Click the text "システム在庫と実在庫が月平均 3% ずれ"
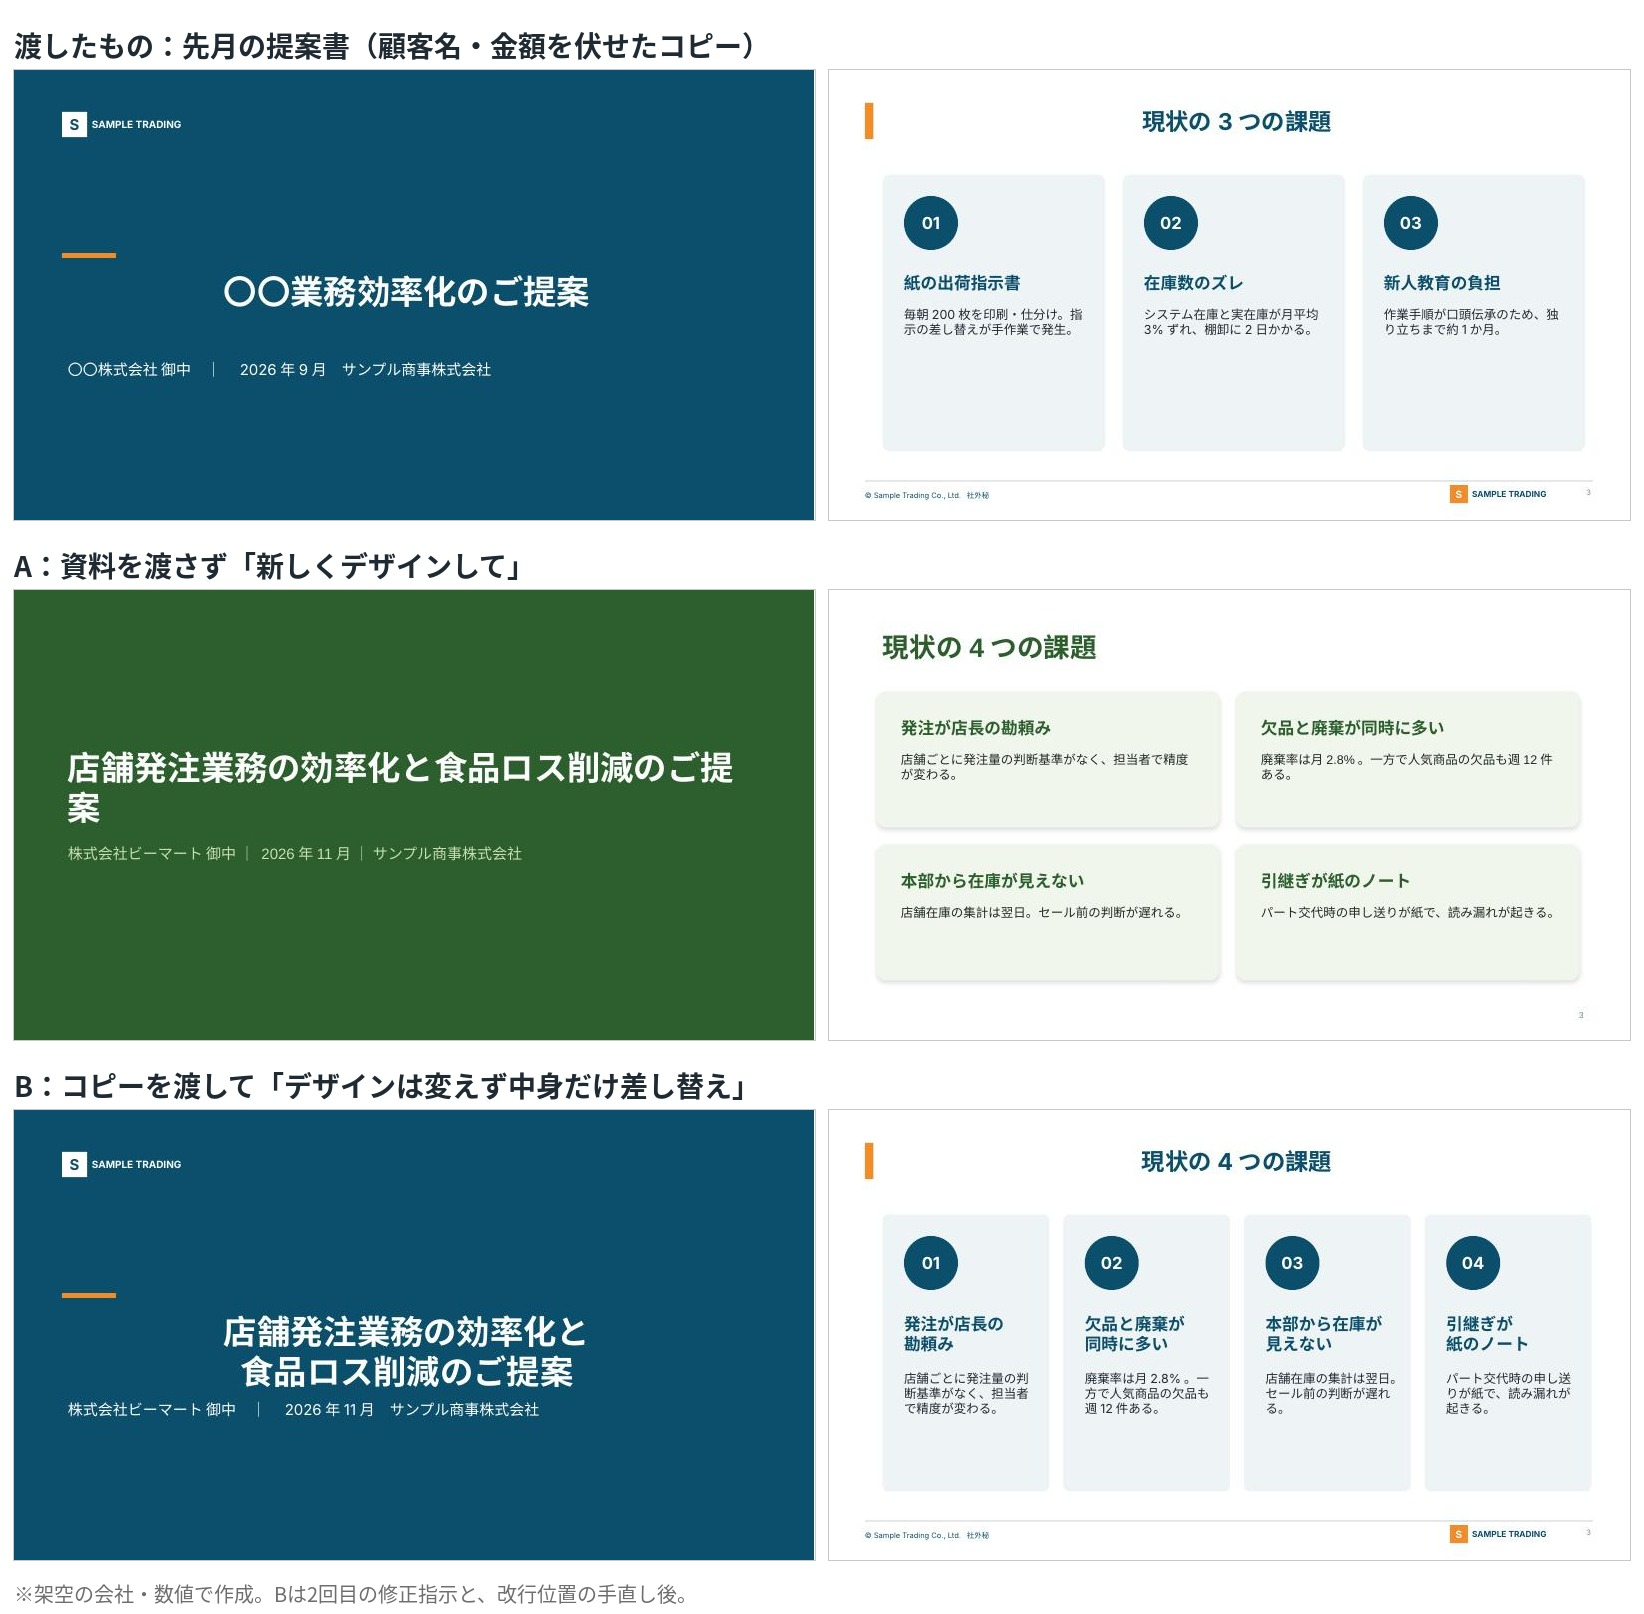Screen dimensions: 1644x1614 tap(1231, 321)
